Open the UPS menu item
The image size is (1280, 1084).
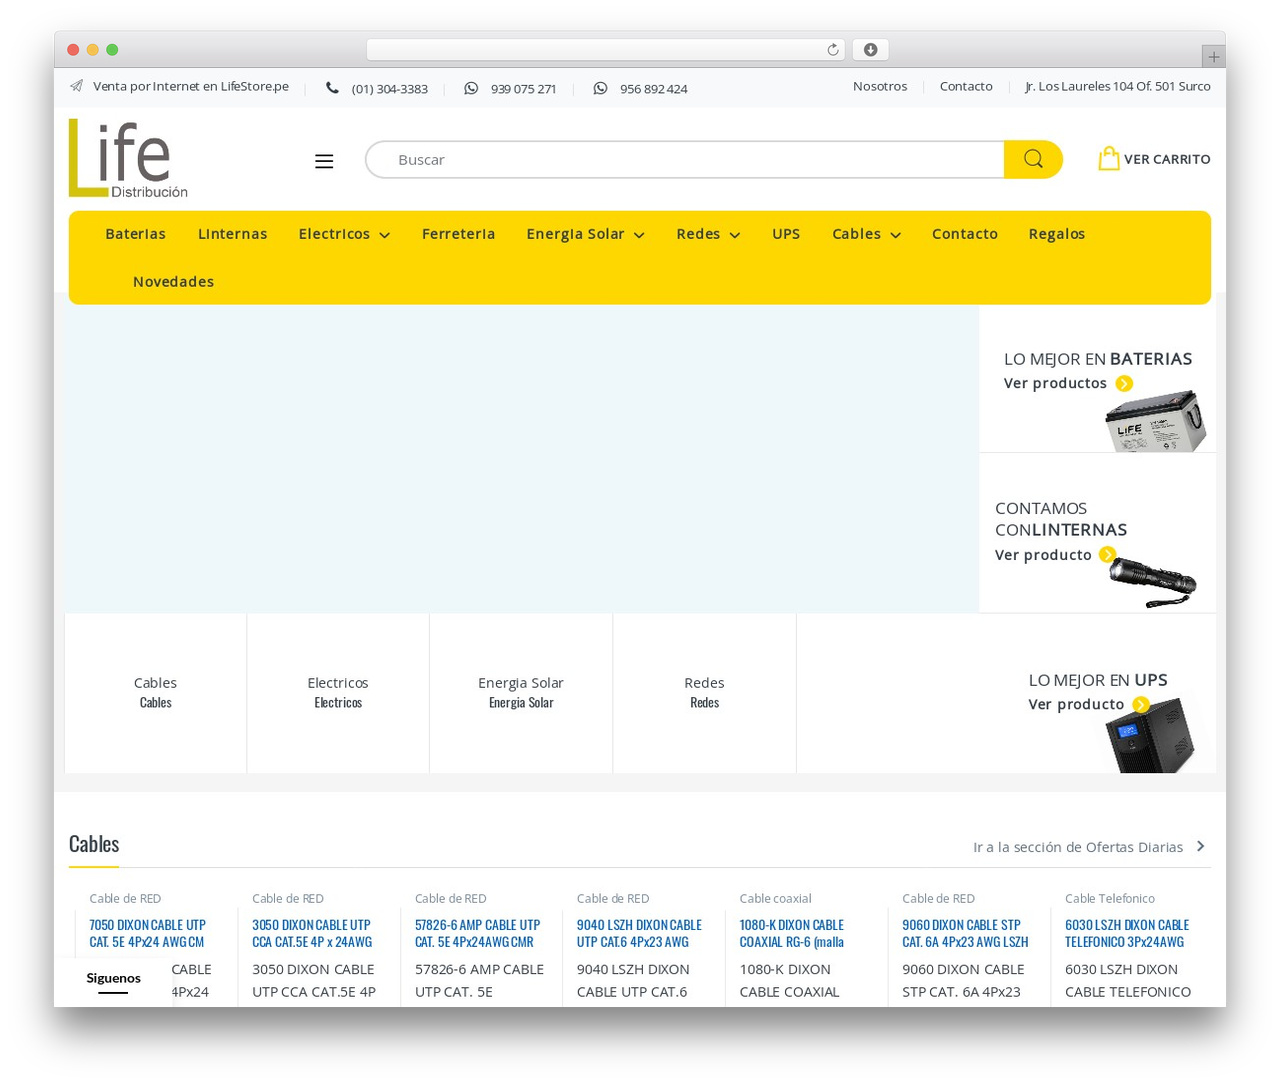tap(786, 234)
